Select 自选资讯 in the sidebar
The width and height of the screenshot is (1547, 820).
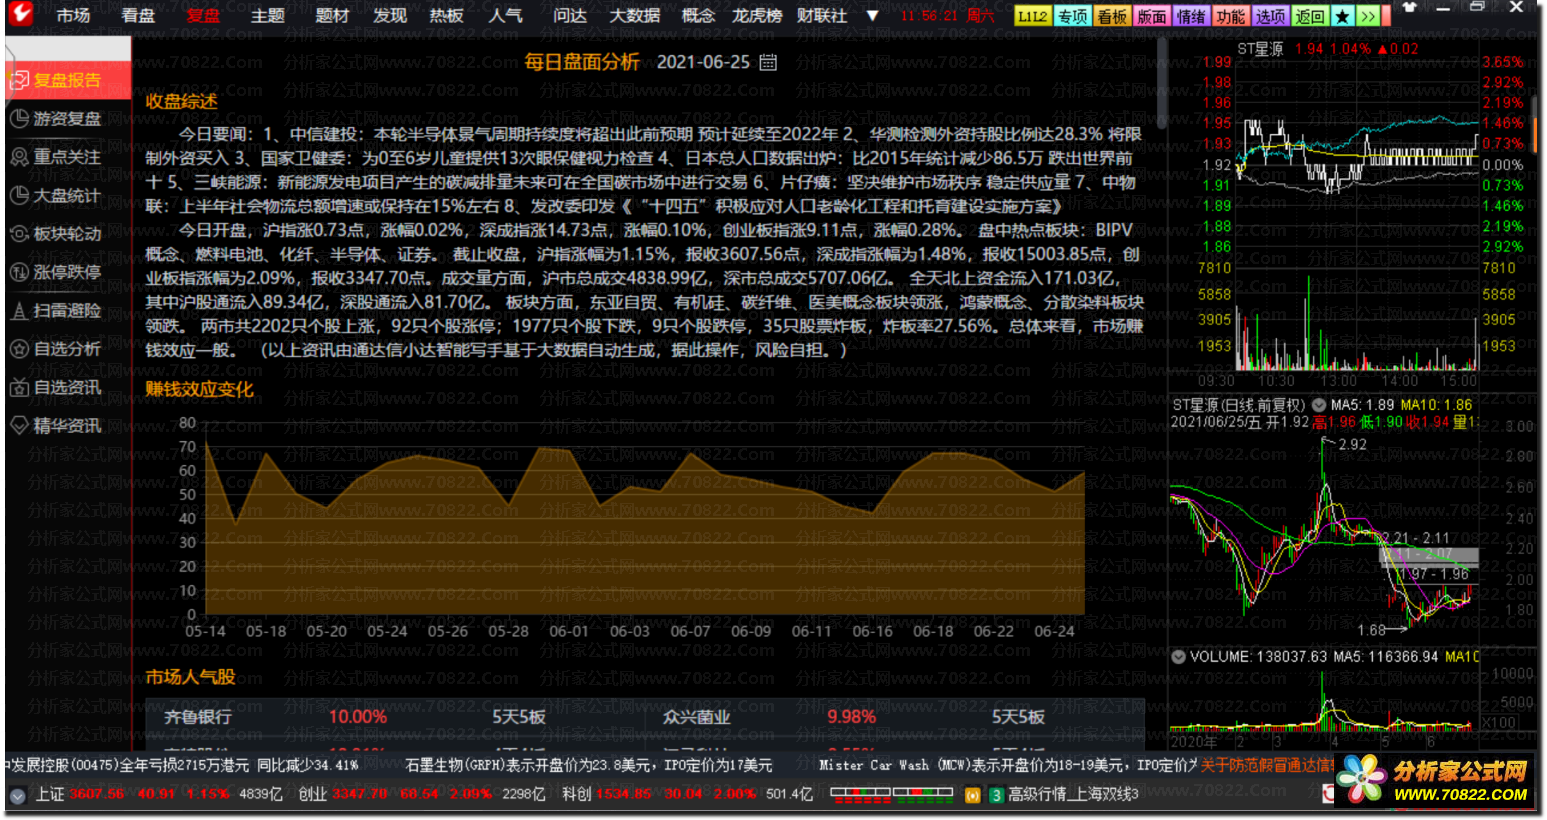66,387
